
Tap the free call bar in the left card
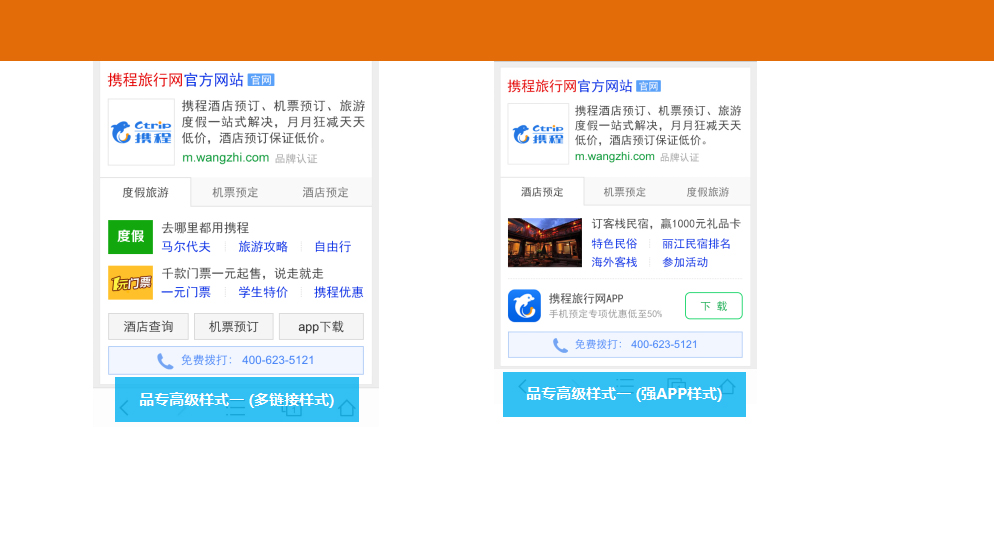236,360
